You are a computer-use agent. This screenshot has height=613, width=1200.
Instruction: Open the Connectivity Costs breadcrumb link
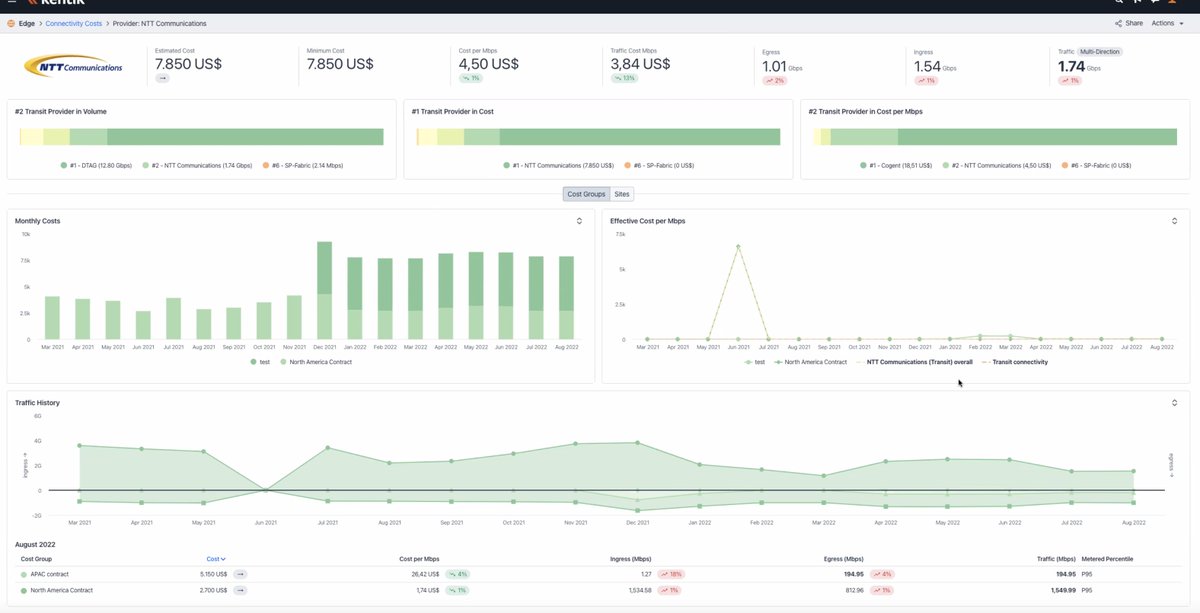pos(74,22)
